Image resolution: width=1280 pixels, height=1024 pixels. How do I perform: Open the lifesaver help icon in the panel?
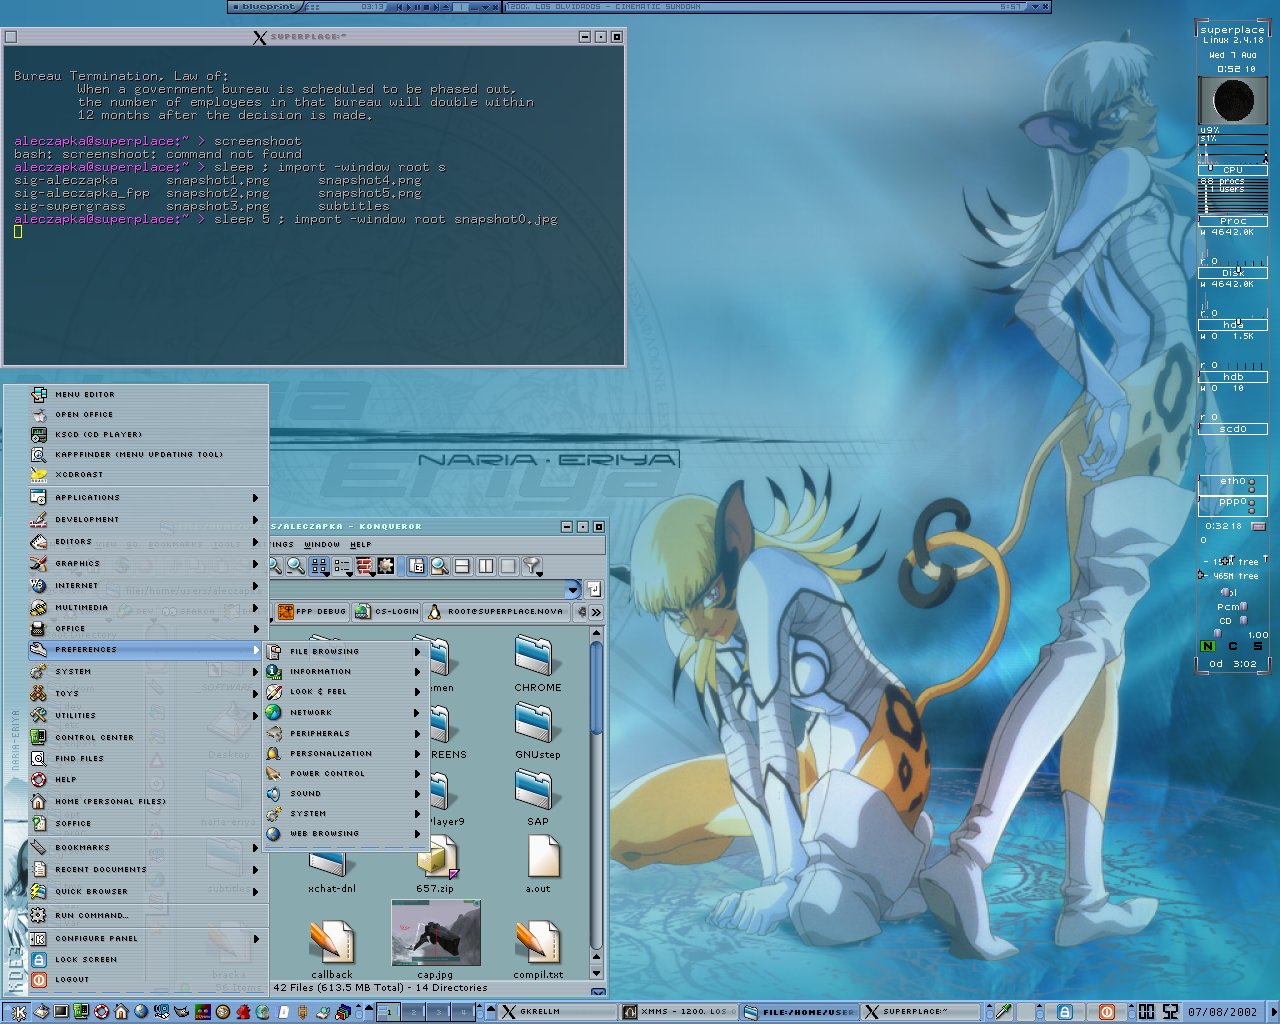pyautogui.click(x=101, y=1011)
